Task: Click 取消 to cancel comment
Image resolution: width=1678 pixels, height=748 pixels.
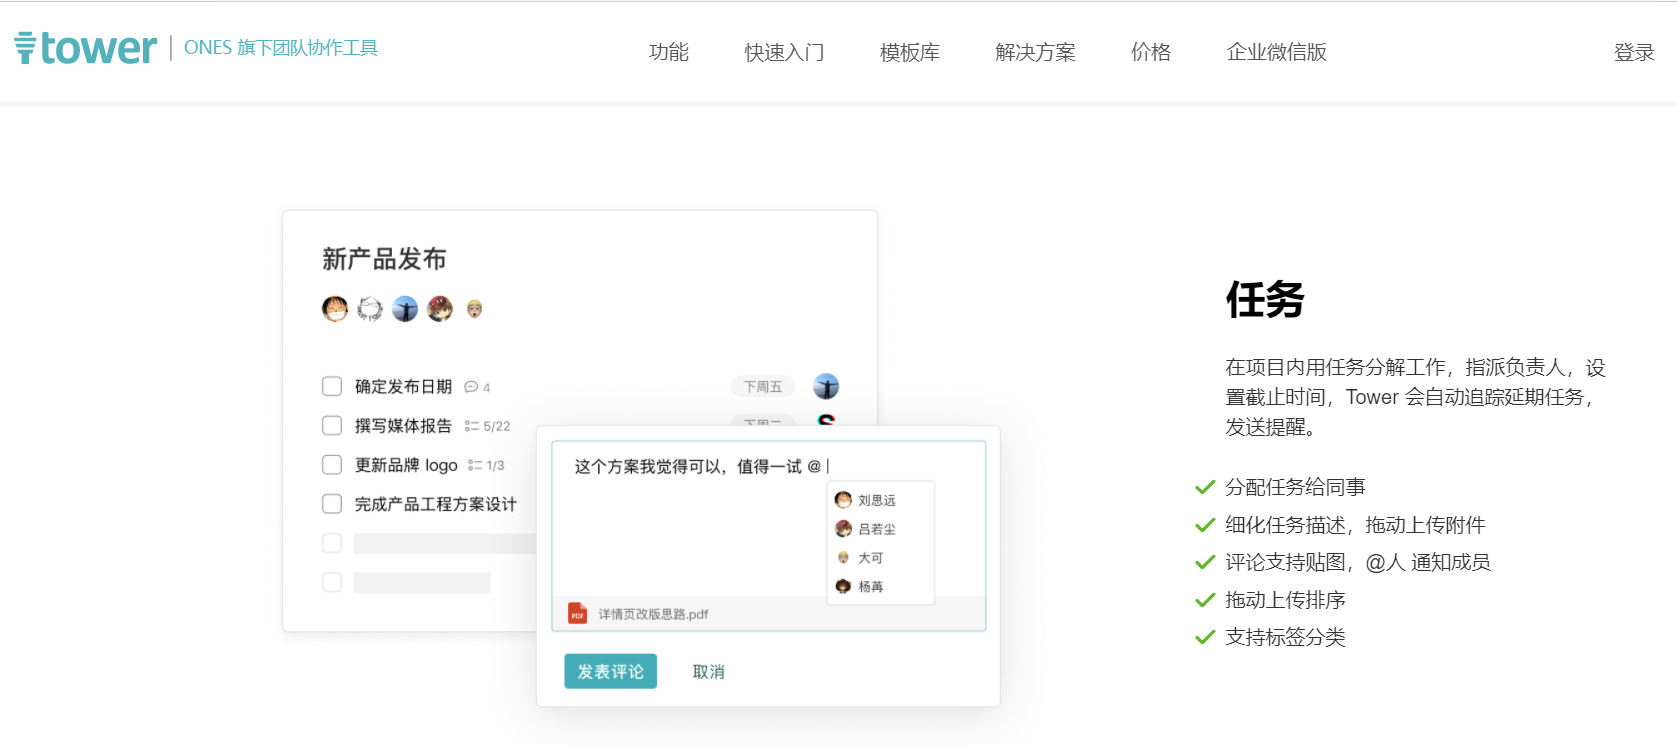Action: tap(709, 672)
